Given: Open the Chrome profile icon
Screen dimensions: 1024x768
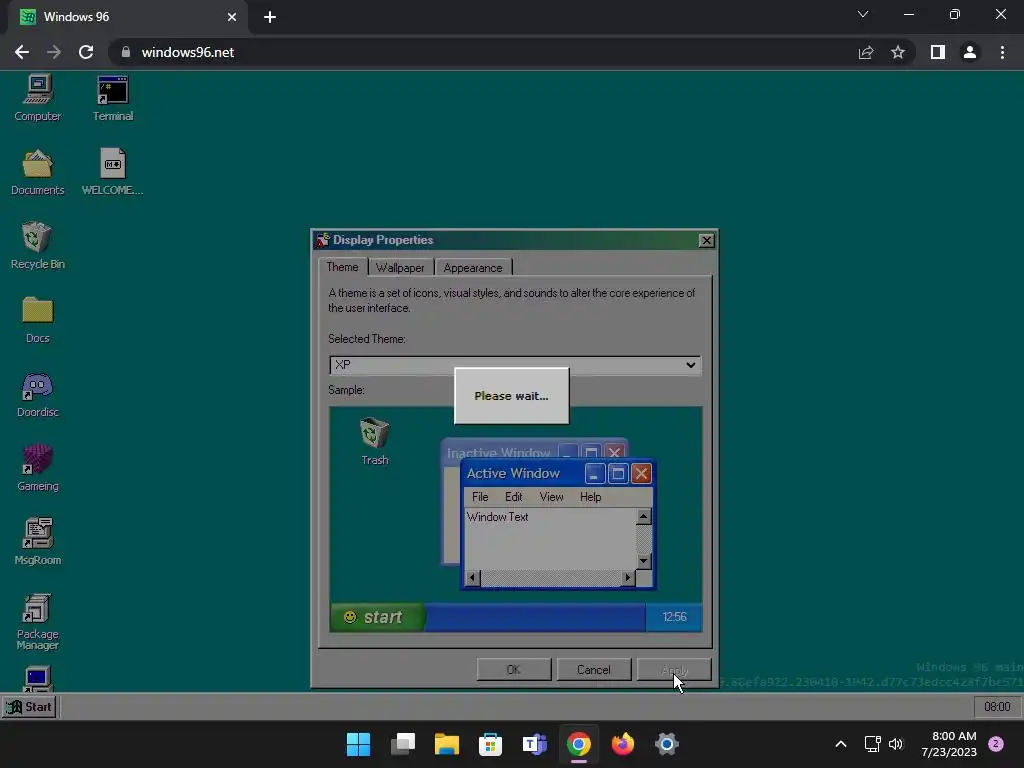Looking at the screenshot, I should [x=970, y=52].
